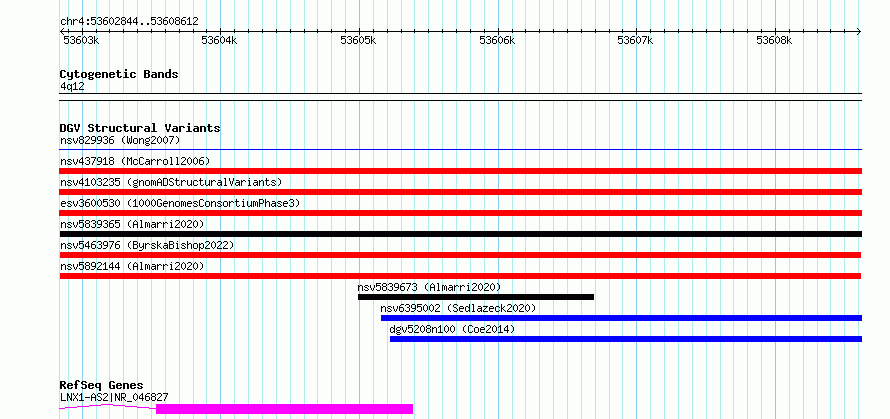Click the 53607k ruler tick label

coord(635,40)
